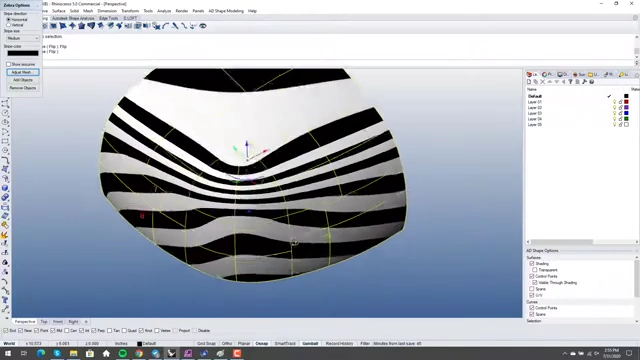This screenshot has height=360, width=640.
Task: Select Vertical stripe direction radio button
Action: tap(8, 25)
